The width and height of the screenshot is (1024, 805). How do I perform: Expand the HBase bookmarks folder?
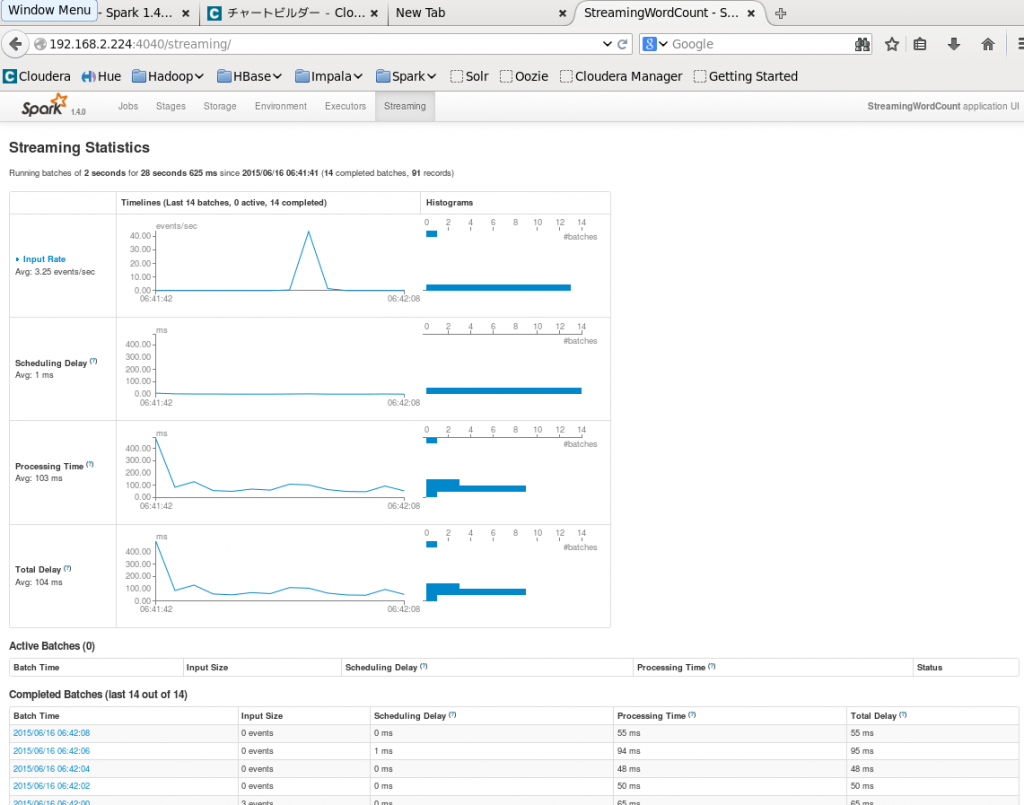tap(249, 76)
